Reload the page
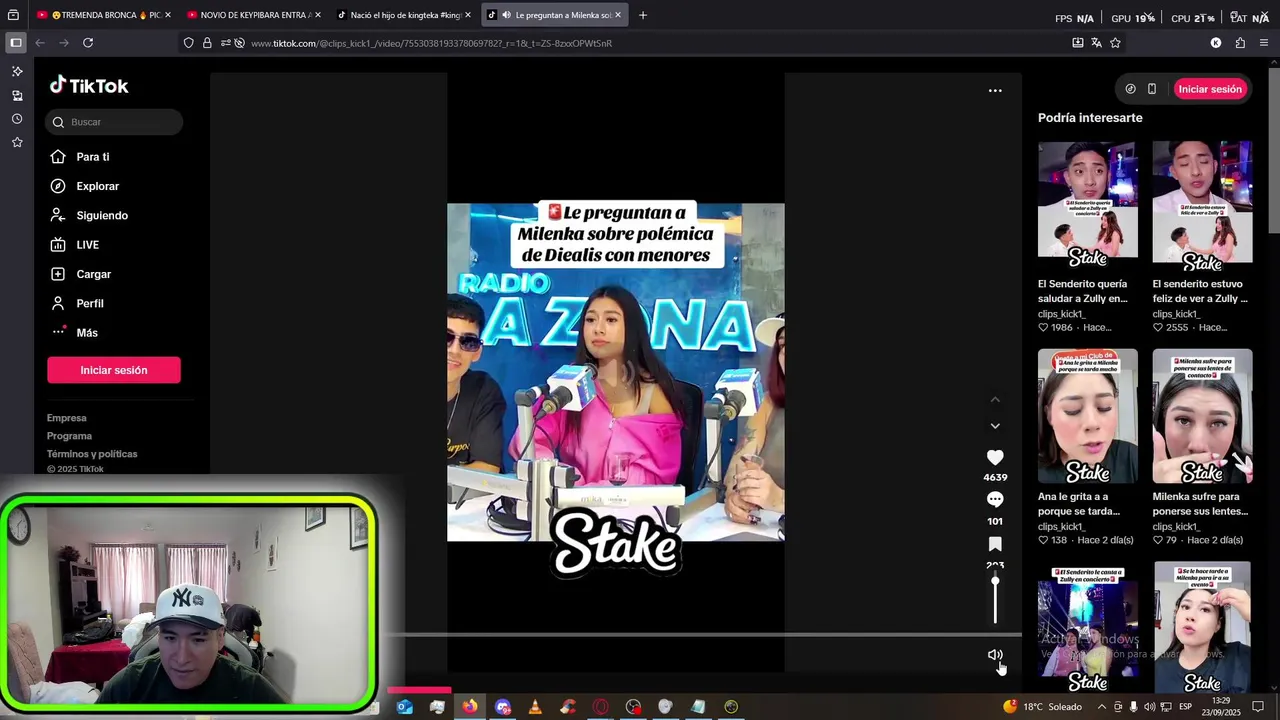 pyautogui.click(x=88, y=43)
